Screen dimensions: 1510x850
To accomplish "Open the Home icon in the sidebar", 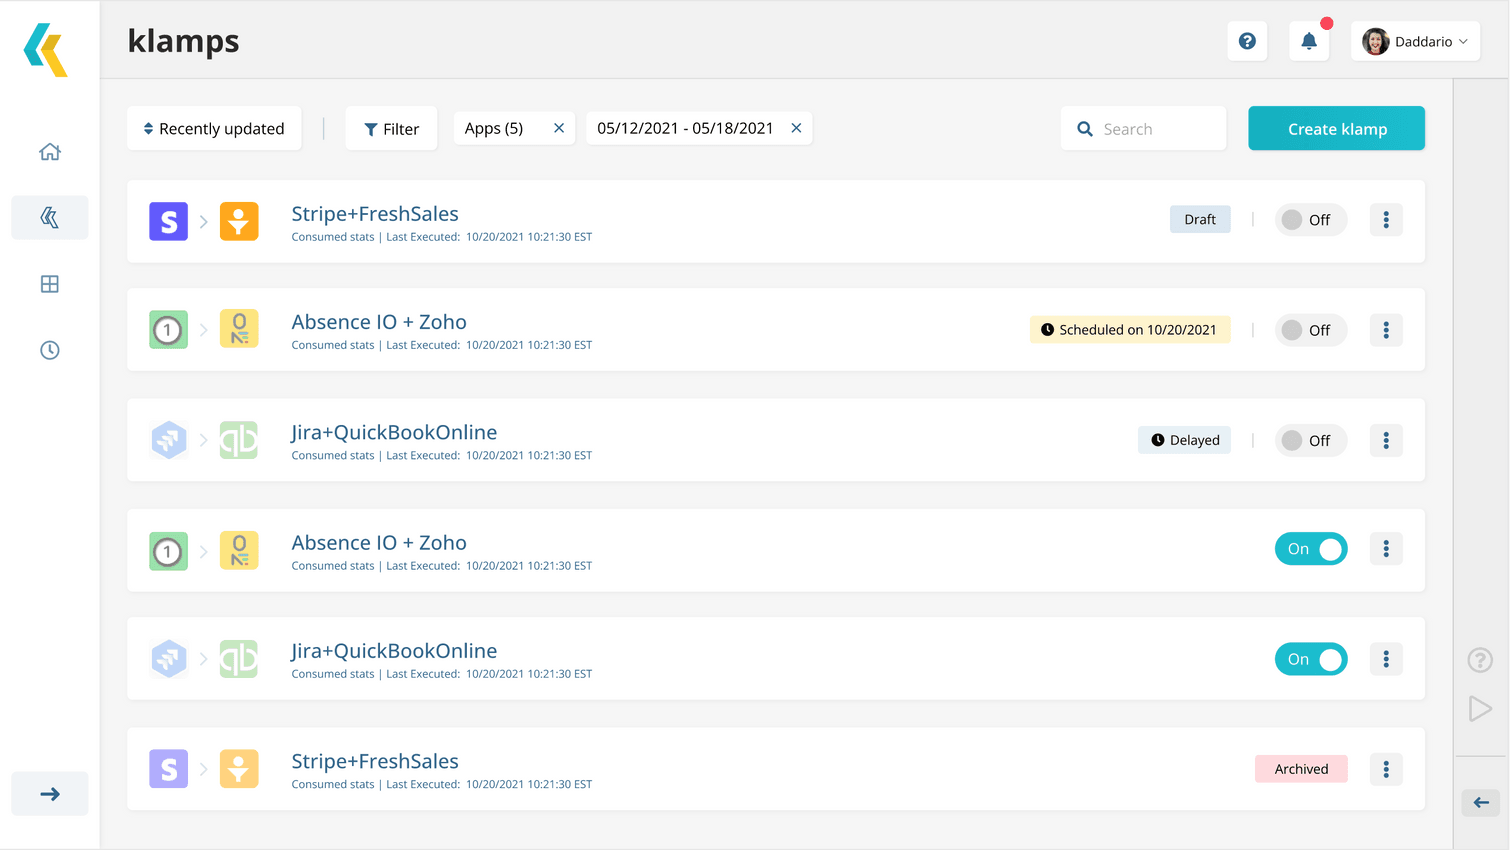I will pos(49,150).
